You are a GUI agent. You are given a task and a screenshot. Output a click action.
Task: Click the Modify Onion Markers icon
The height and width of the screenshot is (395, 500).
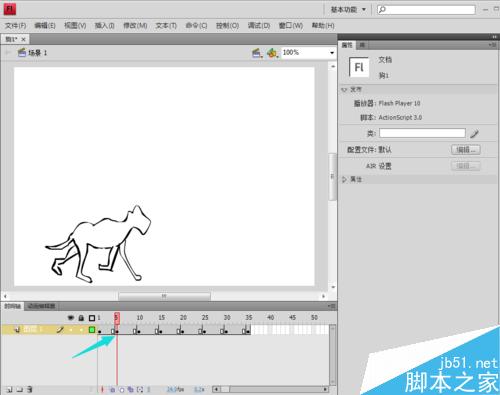click(140, 389)
